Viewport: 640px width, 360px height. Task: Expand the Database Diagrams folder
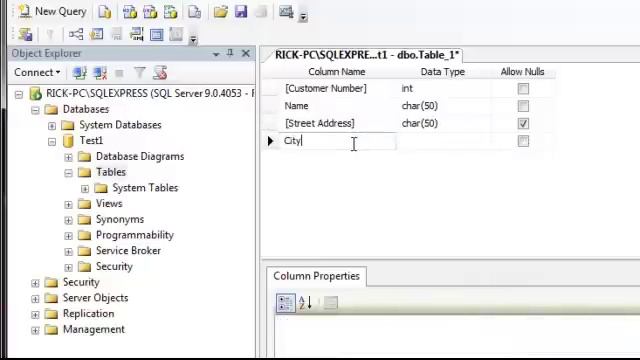point(68,157)
